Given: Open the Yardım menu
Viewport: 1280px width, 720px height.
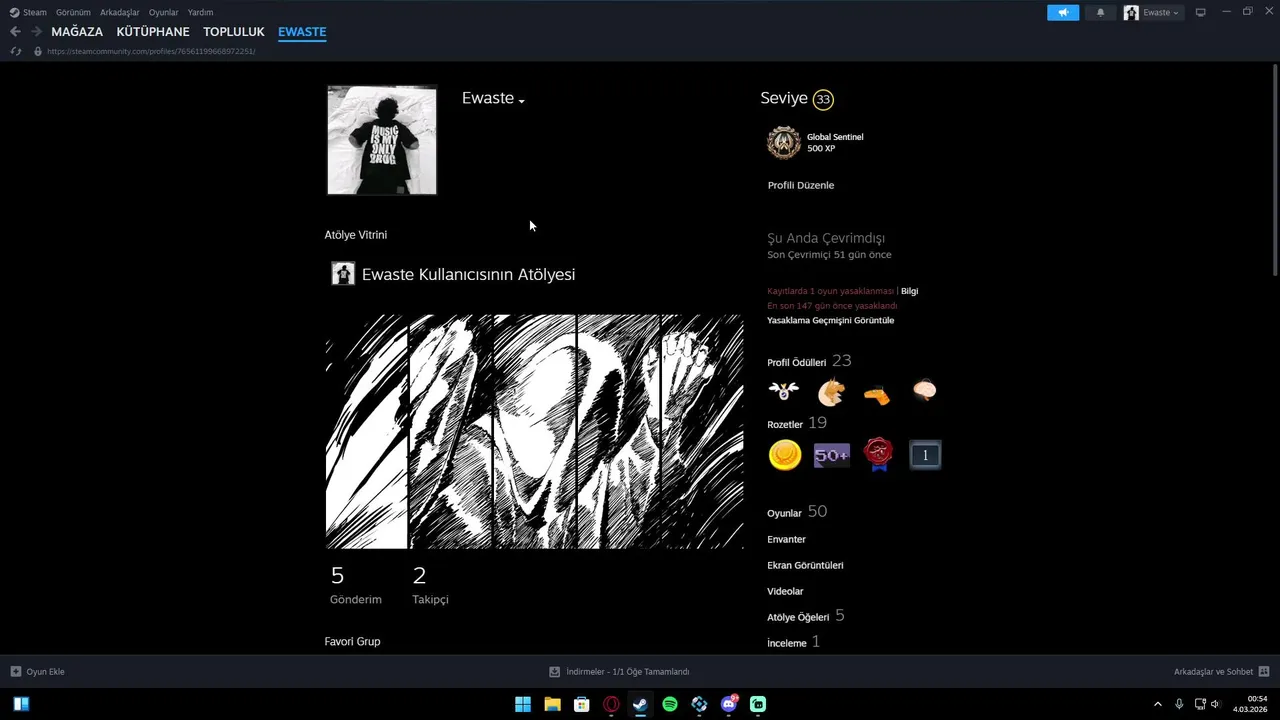Looking at the screenshot, I should [200, 12].
